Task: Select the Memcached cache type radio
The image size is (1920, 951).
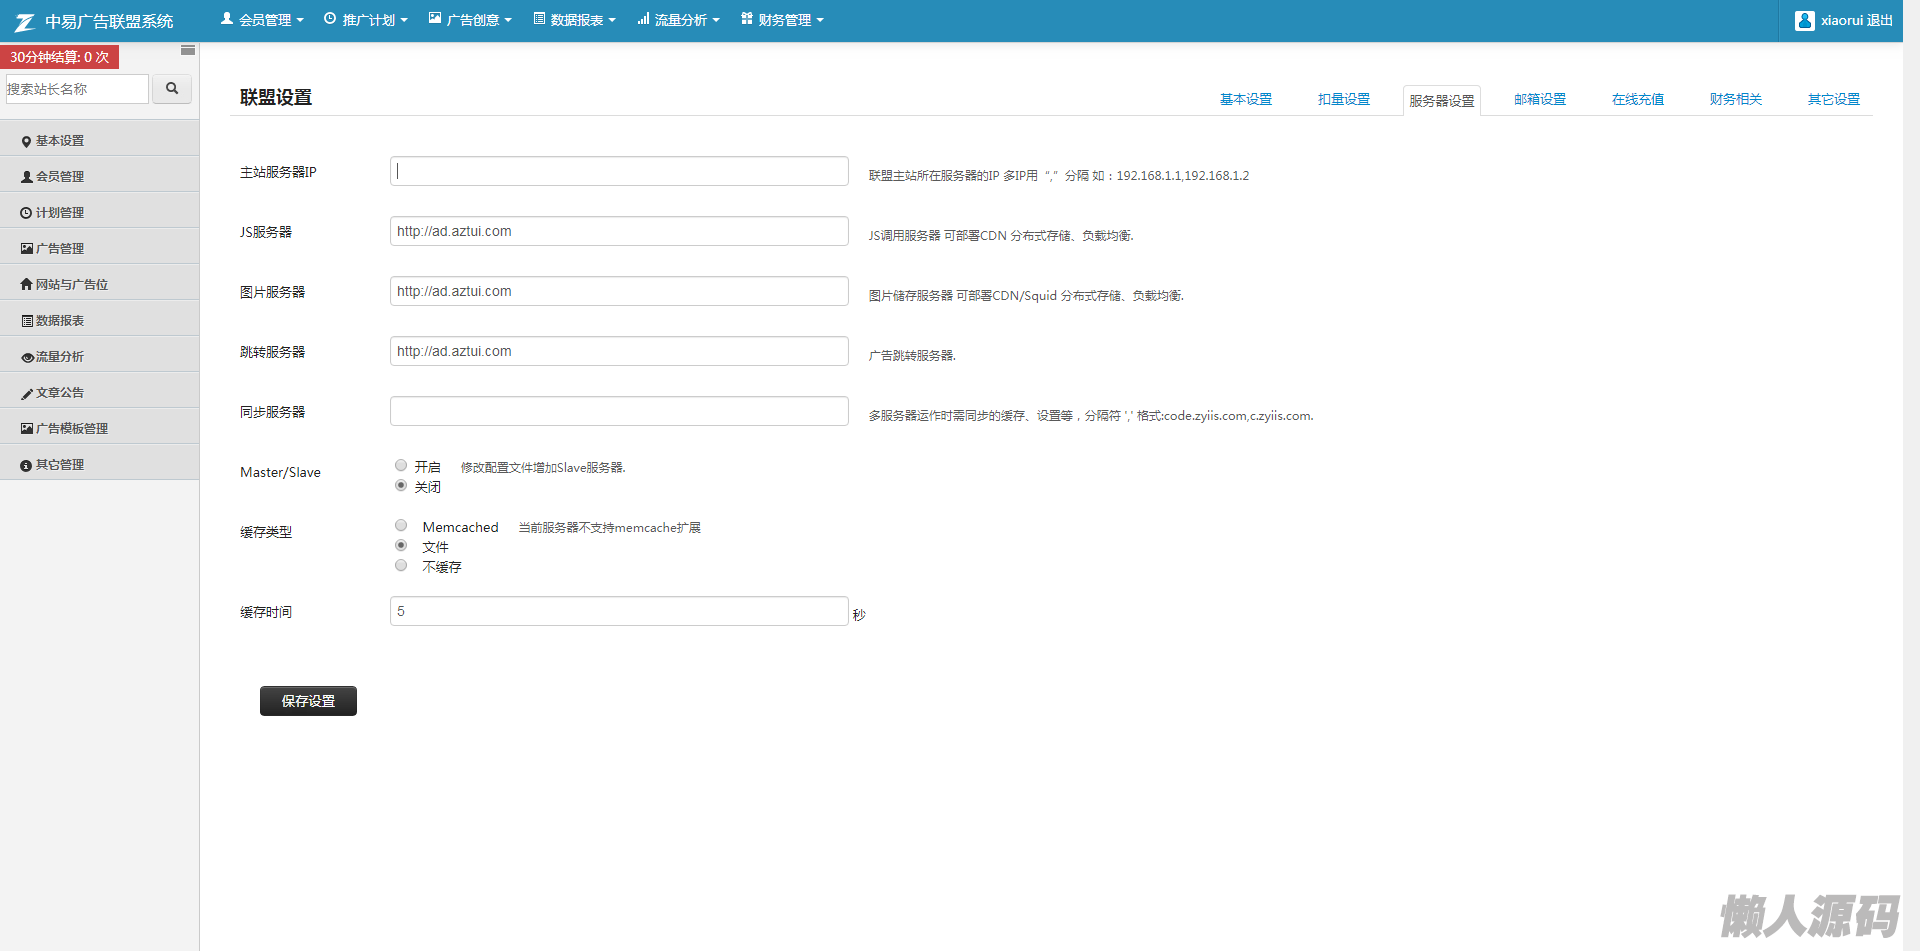Action: pos(401,526)
